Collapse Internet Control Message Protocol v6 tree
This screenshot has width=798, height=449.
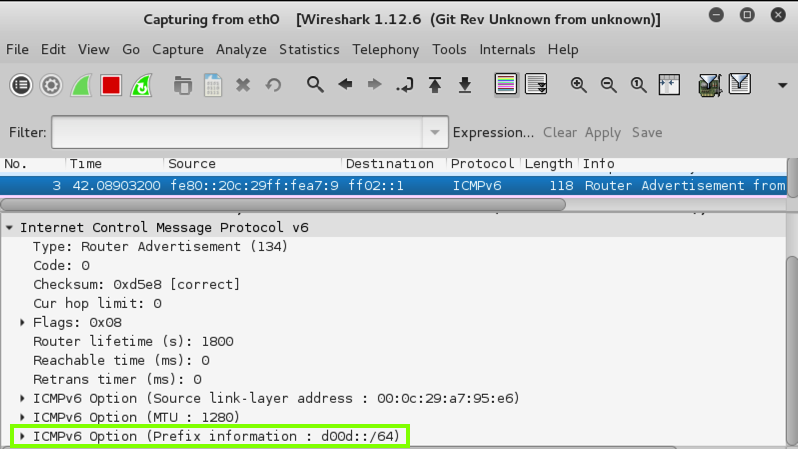point(9,228)
